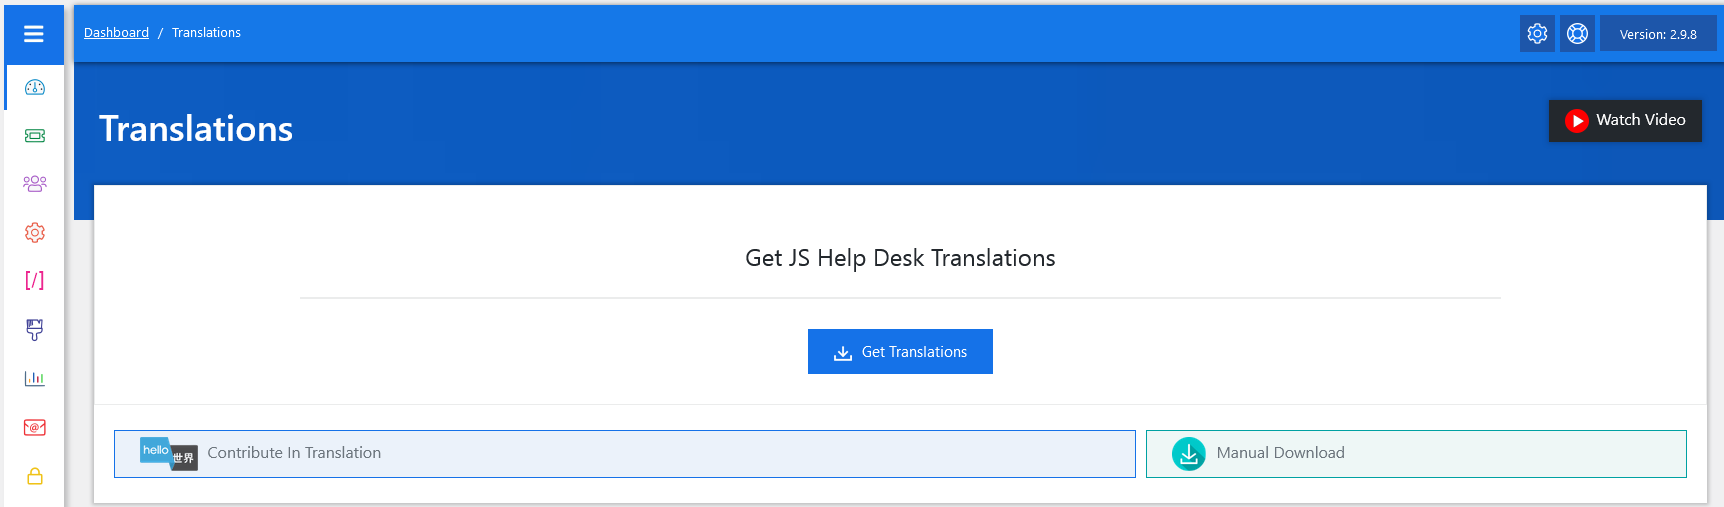Screen dimensions: 1724x507
Task: Click the Get Translations button
Action: click(x=900, y=352)
